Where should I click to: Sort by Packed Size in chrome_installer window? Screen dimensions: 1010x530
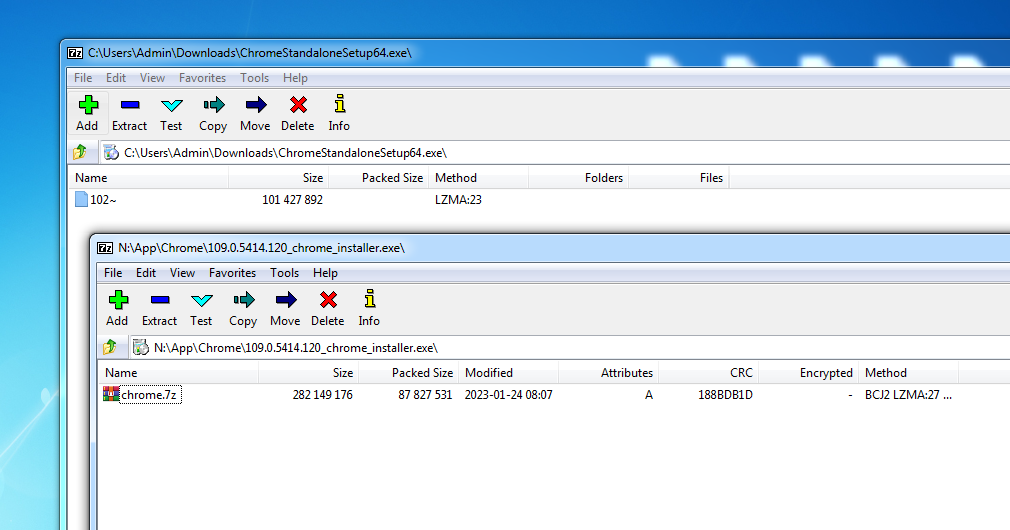pyautogui.click(x=408, y=373)
